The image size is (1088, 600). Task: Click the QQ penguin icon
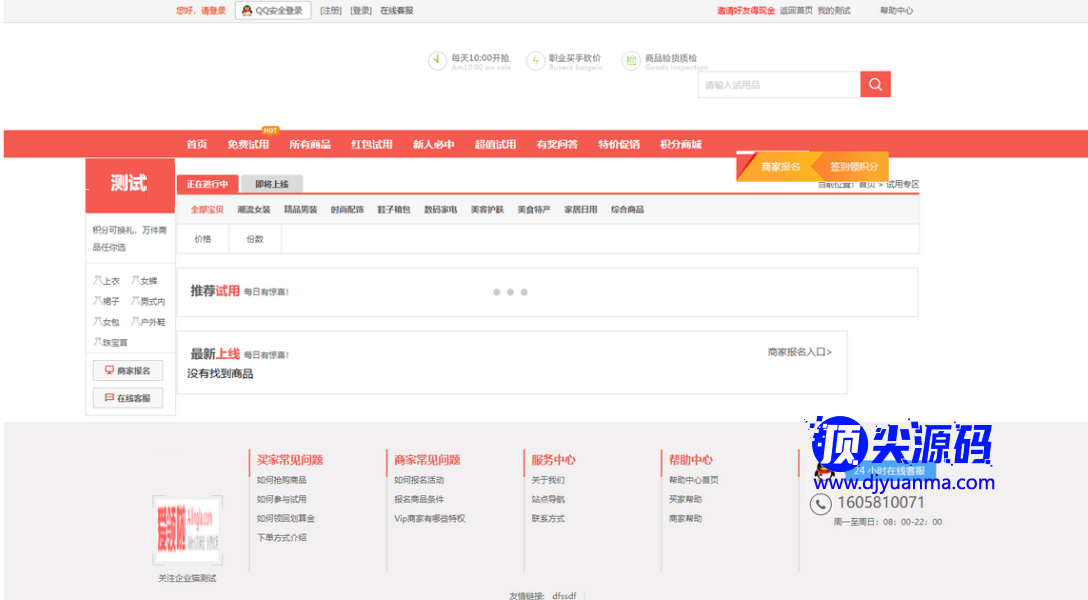[x=247, y=11]
